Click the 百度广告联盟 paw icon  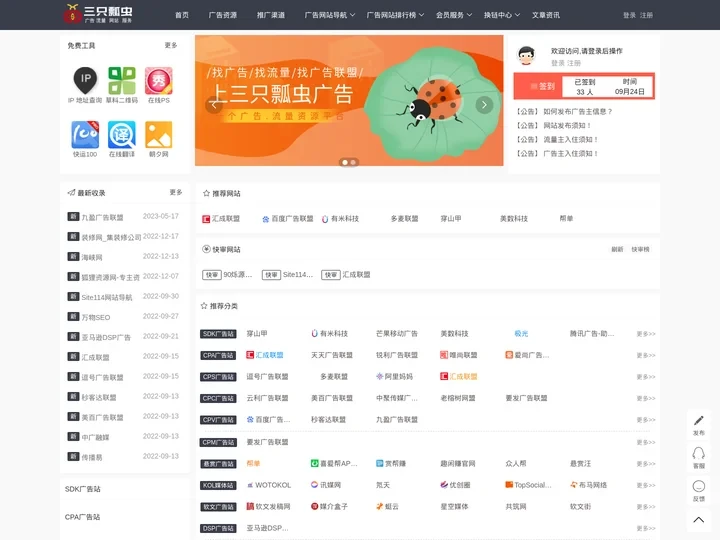pos(265,219)
